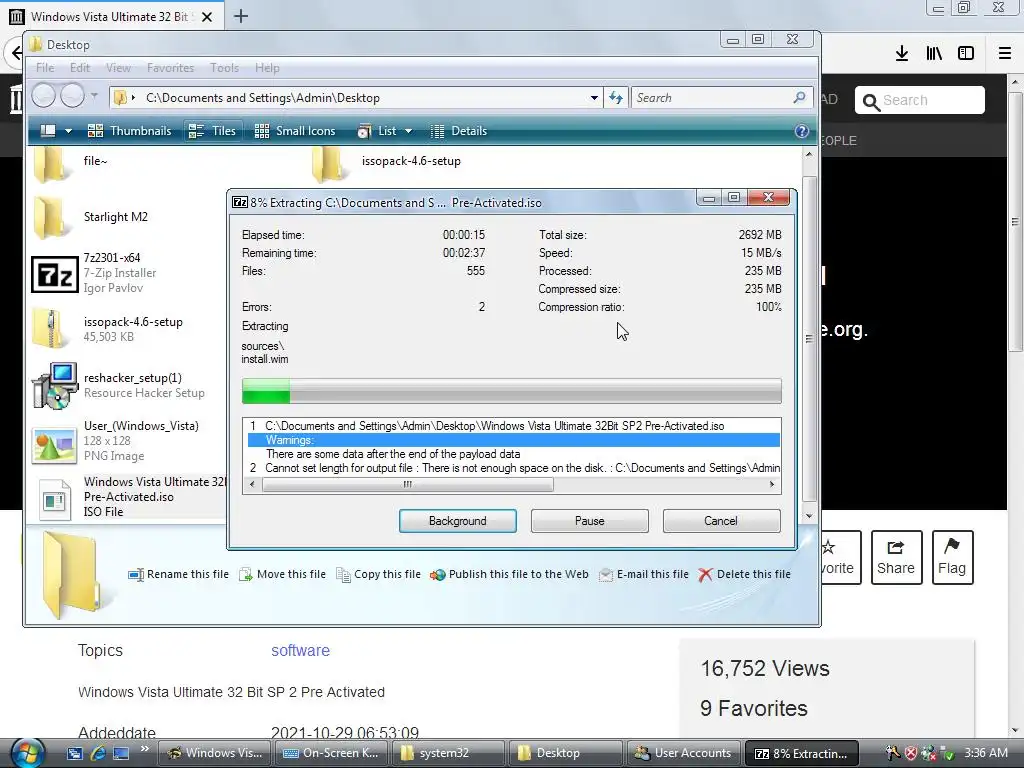Open the Windows Start orb
Image resolution: width=1024 pixels, height=768 pixels.
(x=27, y=752)
